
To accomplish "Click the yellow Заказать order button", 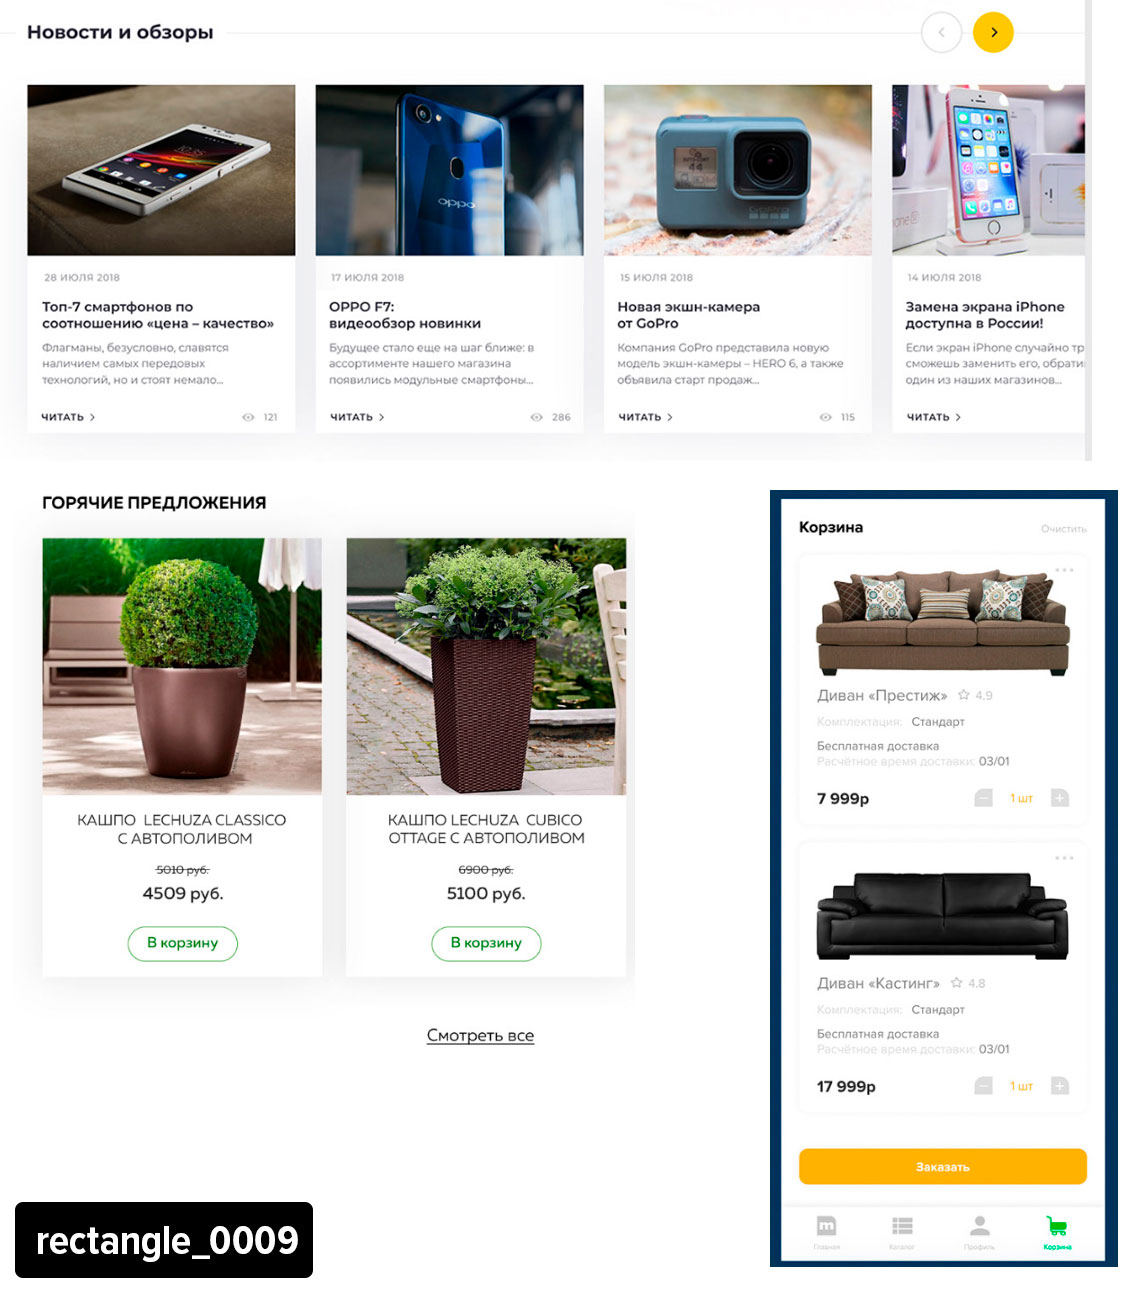I will 942,1167.
